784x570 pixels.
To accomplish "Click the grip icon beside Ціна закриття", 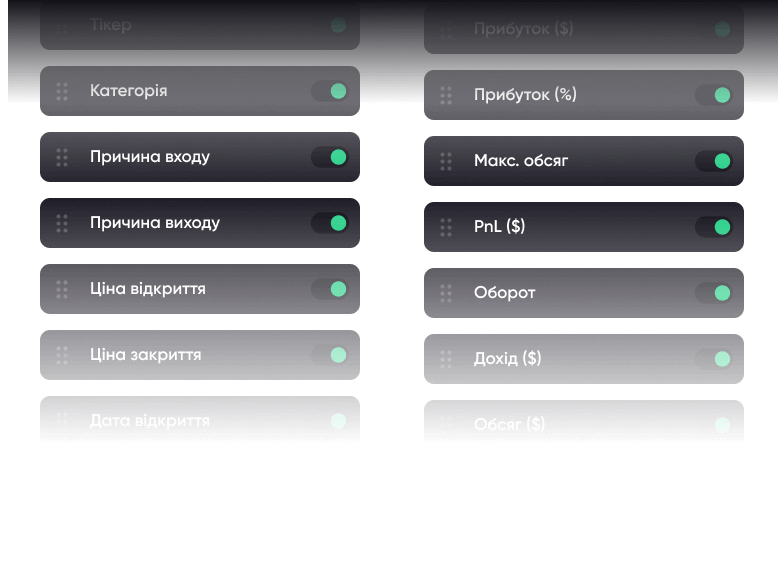I will click(x=62, y=355).
